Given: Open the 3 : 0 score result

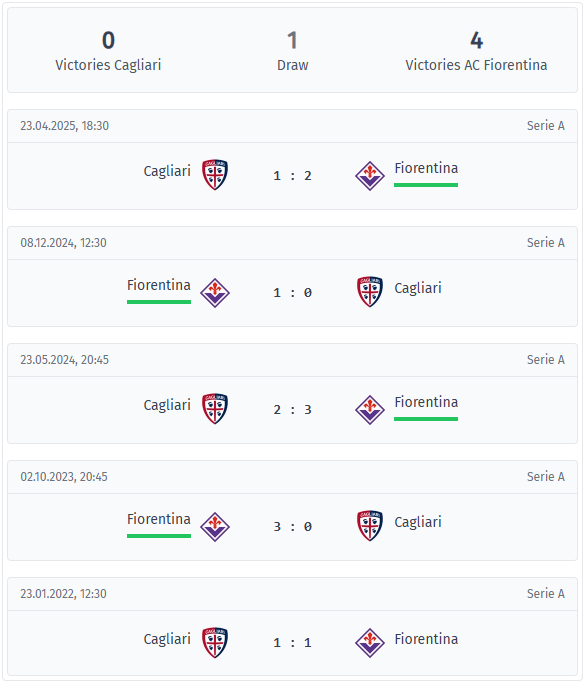Looking at the screenshot, I should pyautogui.click(x=292, y=527).
